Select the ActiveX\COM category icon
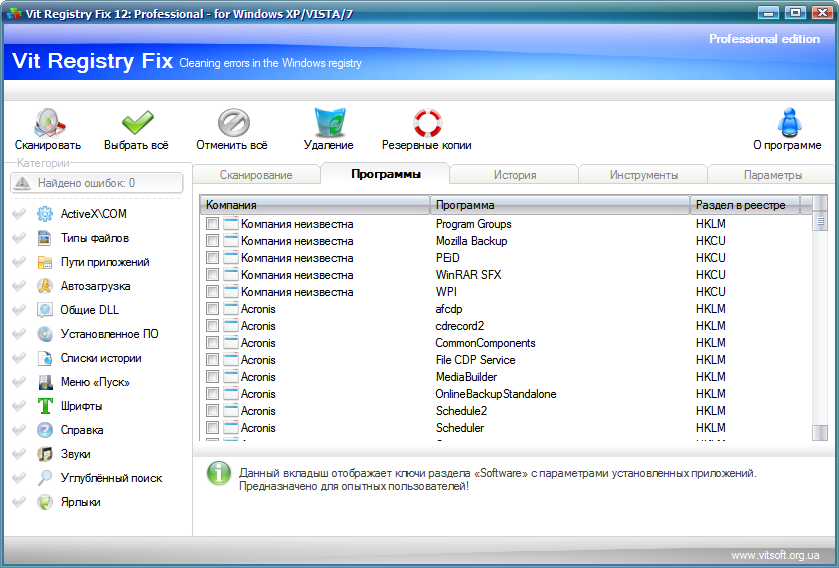The width and height of the screenshot is (839, 568). pyautogui.click(x=45, y=214)
